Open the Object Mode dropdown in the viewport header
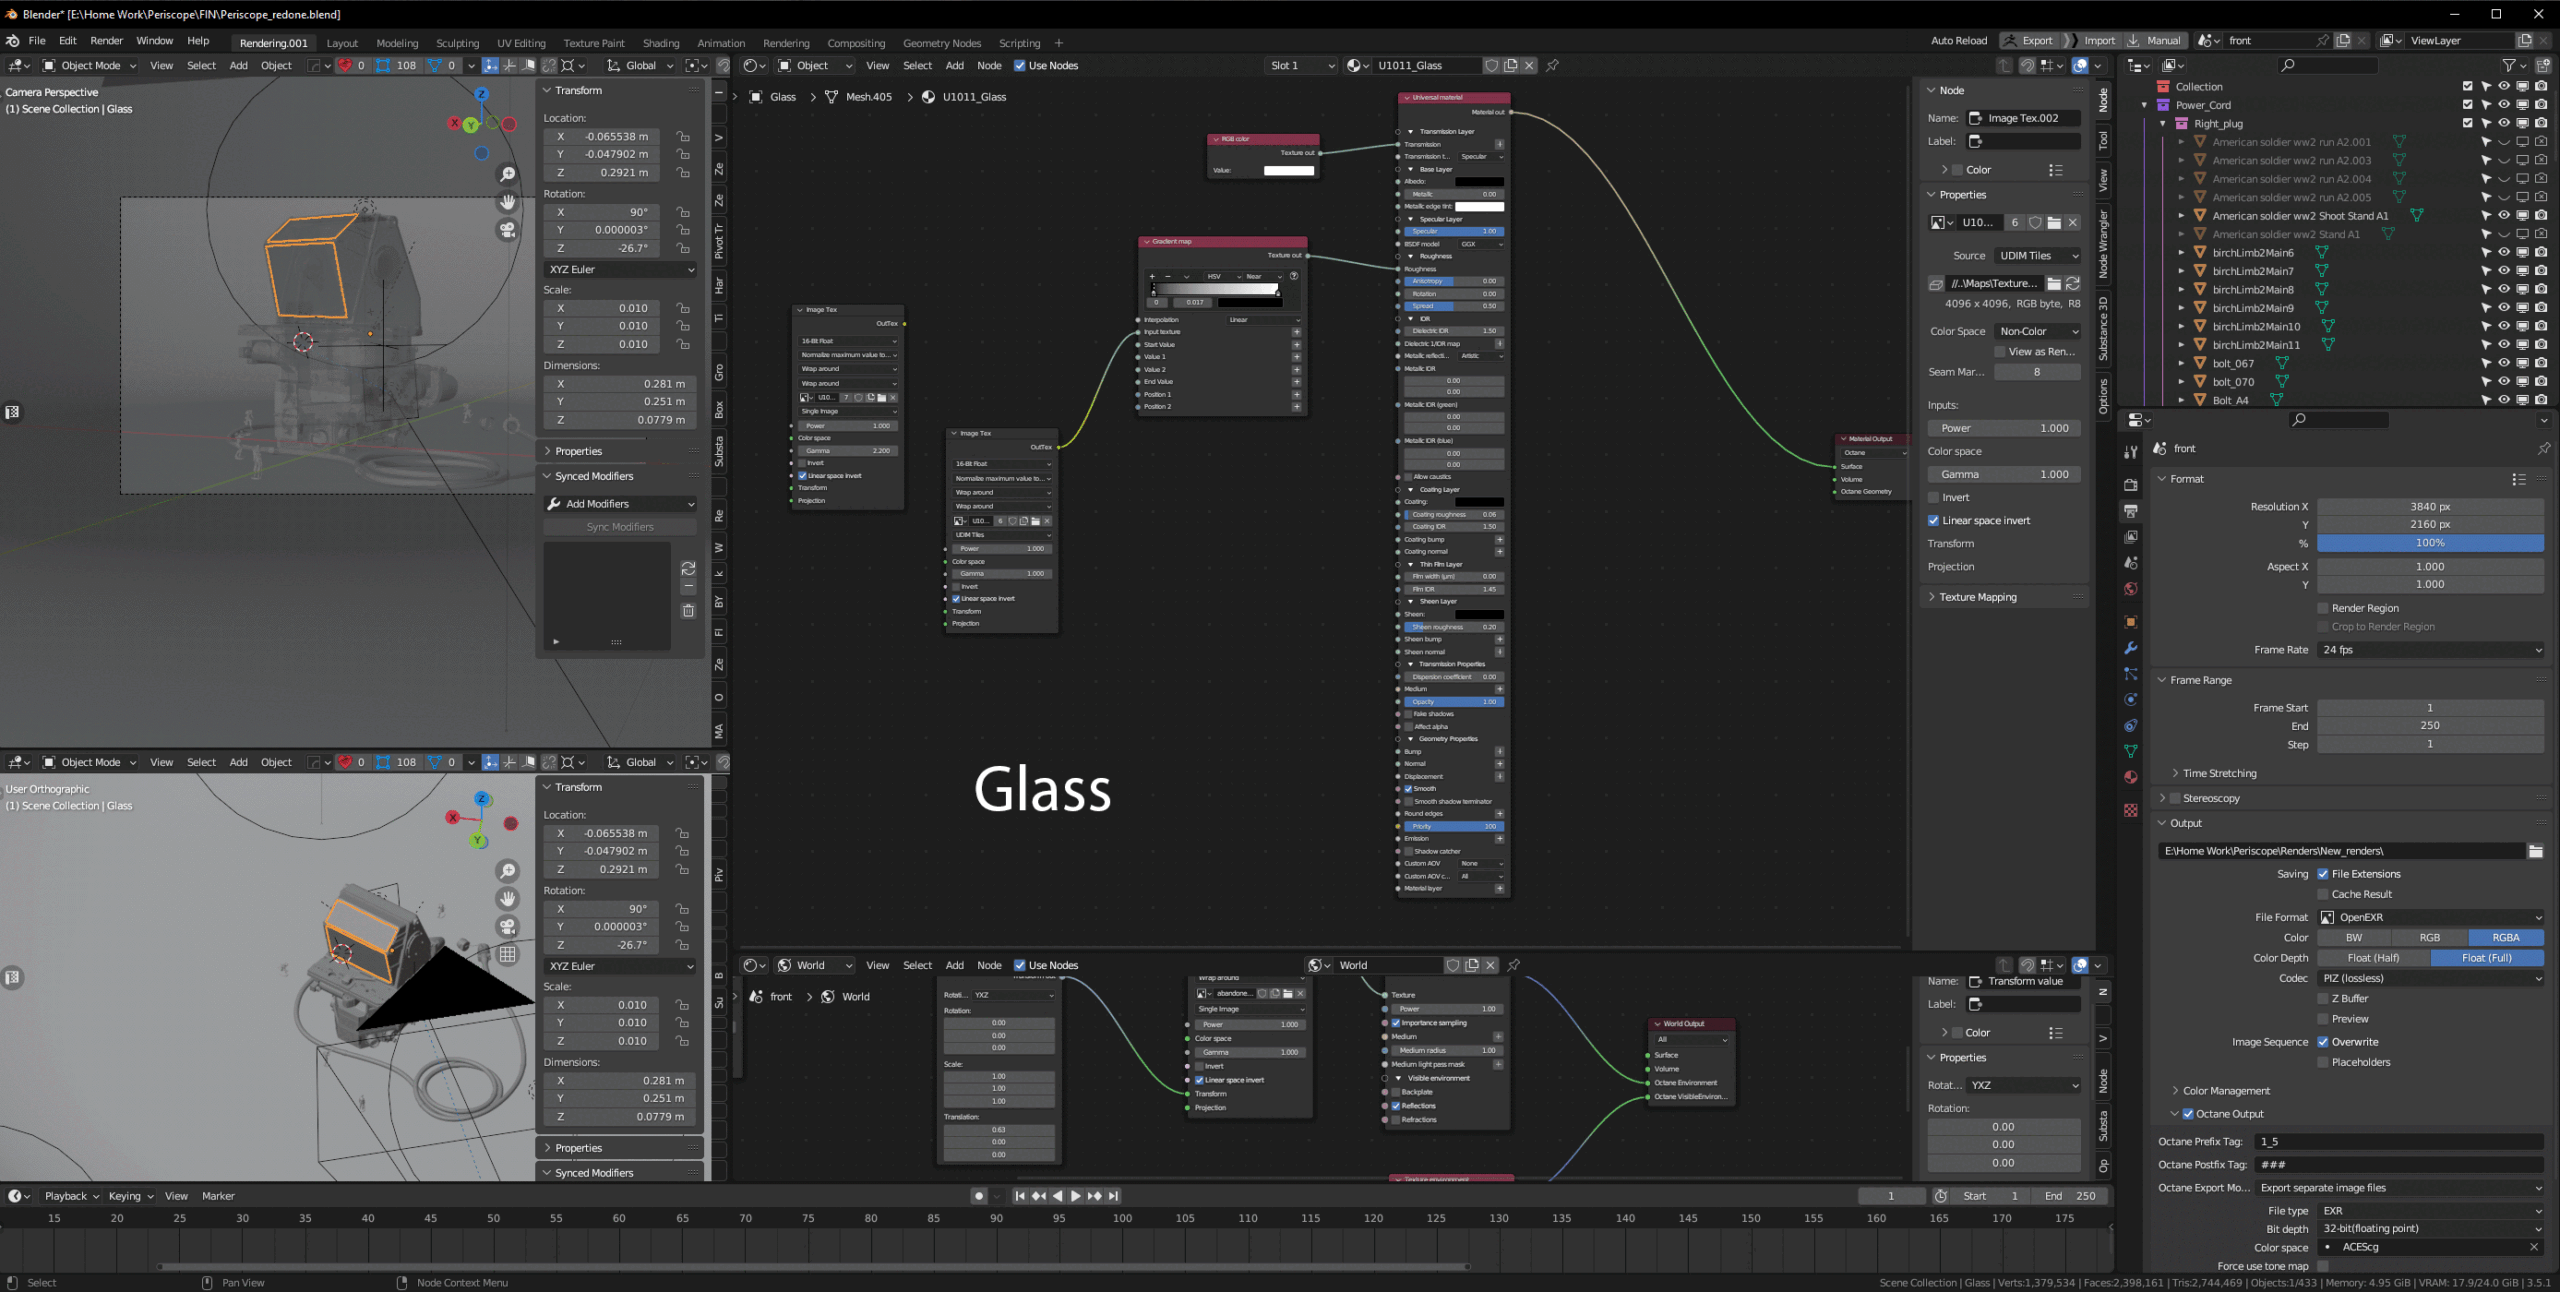Screen dimensions: 2560x1292 (x=88, y=65)
